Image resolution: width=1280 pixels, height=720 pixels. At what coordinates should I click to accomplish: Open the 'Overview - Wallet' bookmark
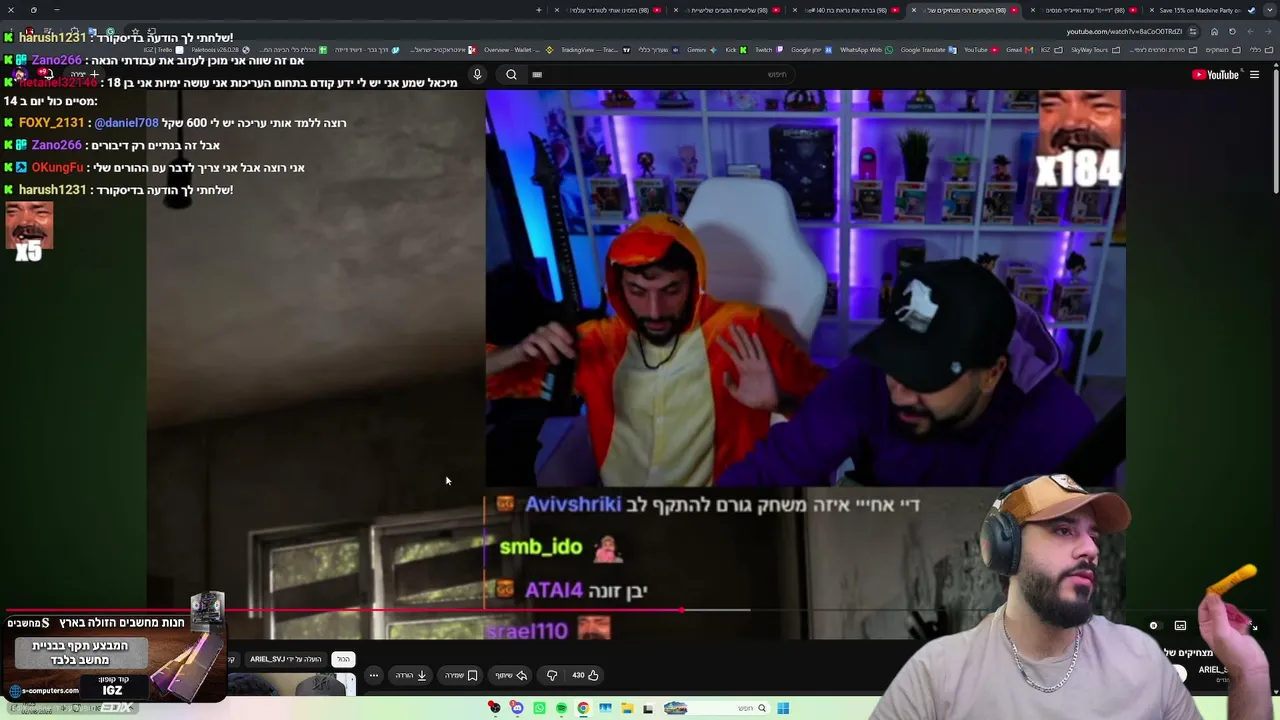point(518,49)
